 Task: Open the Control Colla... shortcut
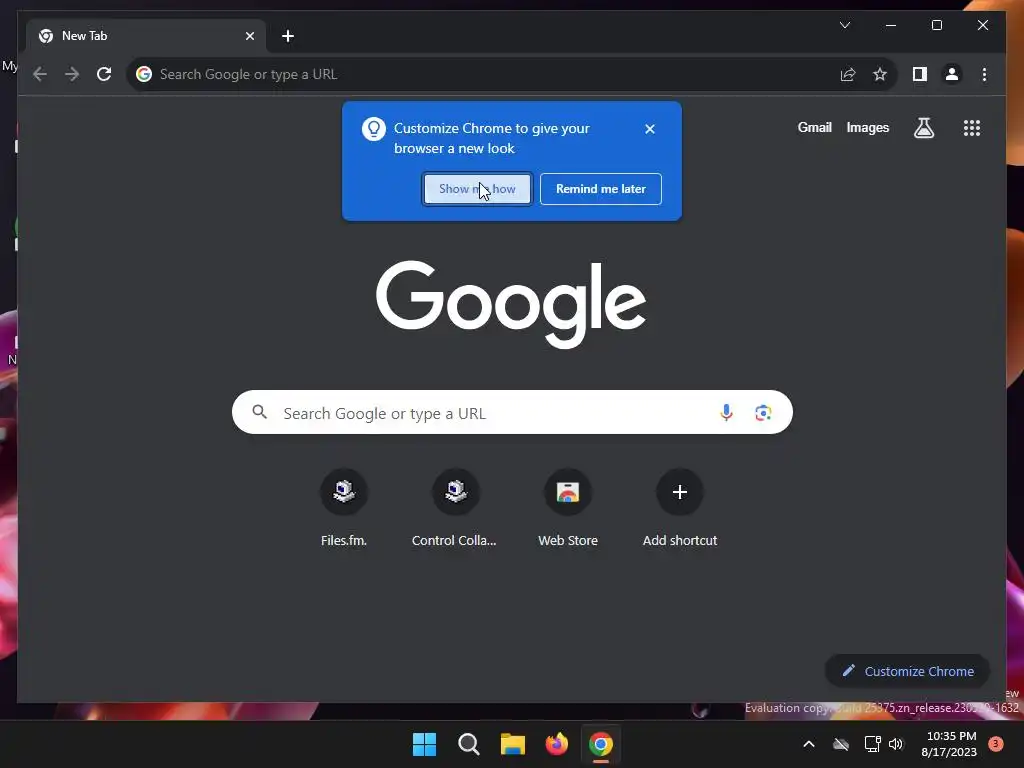(455, 508)
